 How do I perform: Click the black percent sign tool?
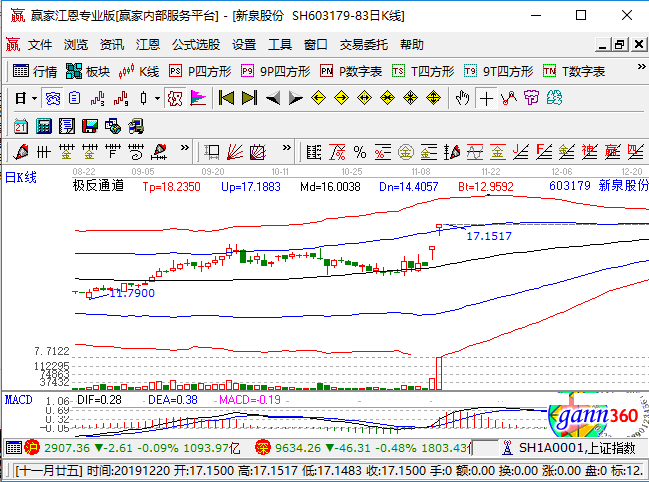pyautogui.click(x=360, y=152)
